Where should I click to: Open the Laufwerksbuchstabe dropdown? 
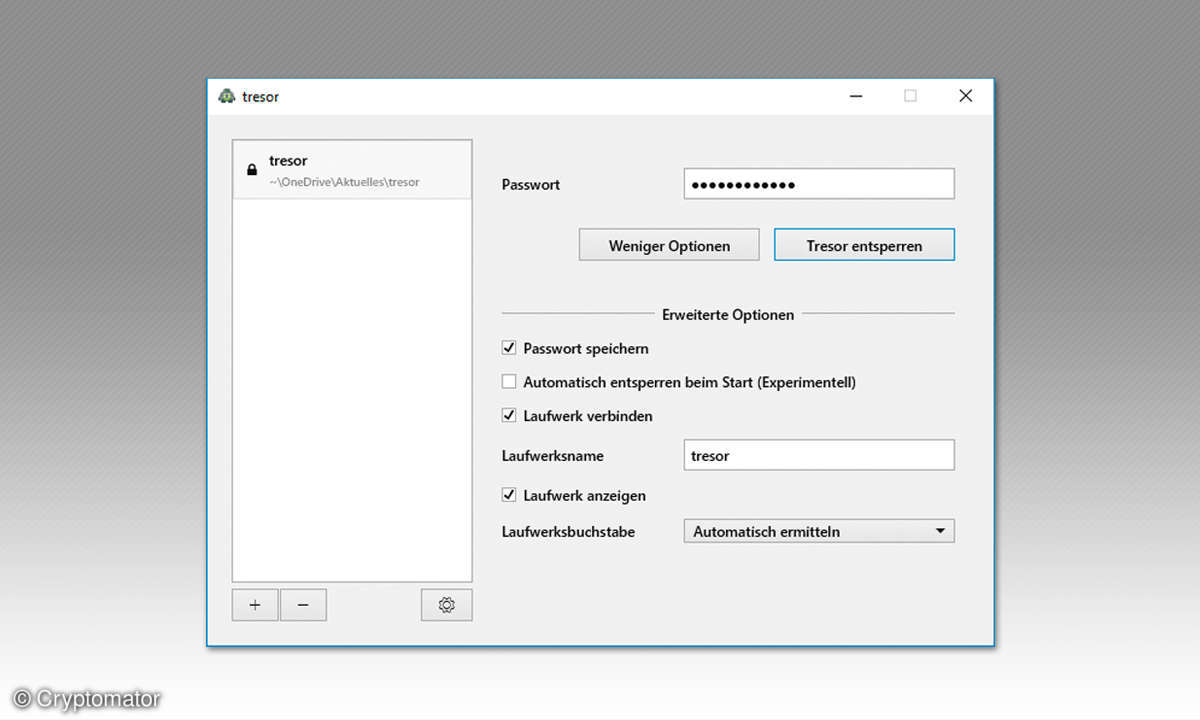point(818,531)
